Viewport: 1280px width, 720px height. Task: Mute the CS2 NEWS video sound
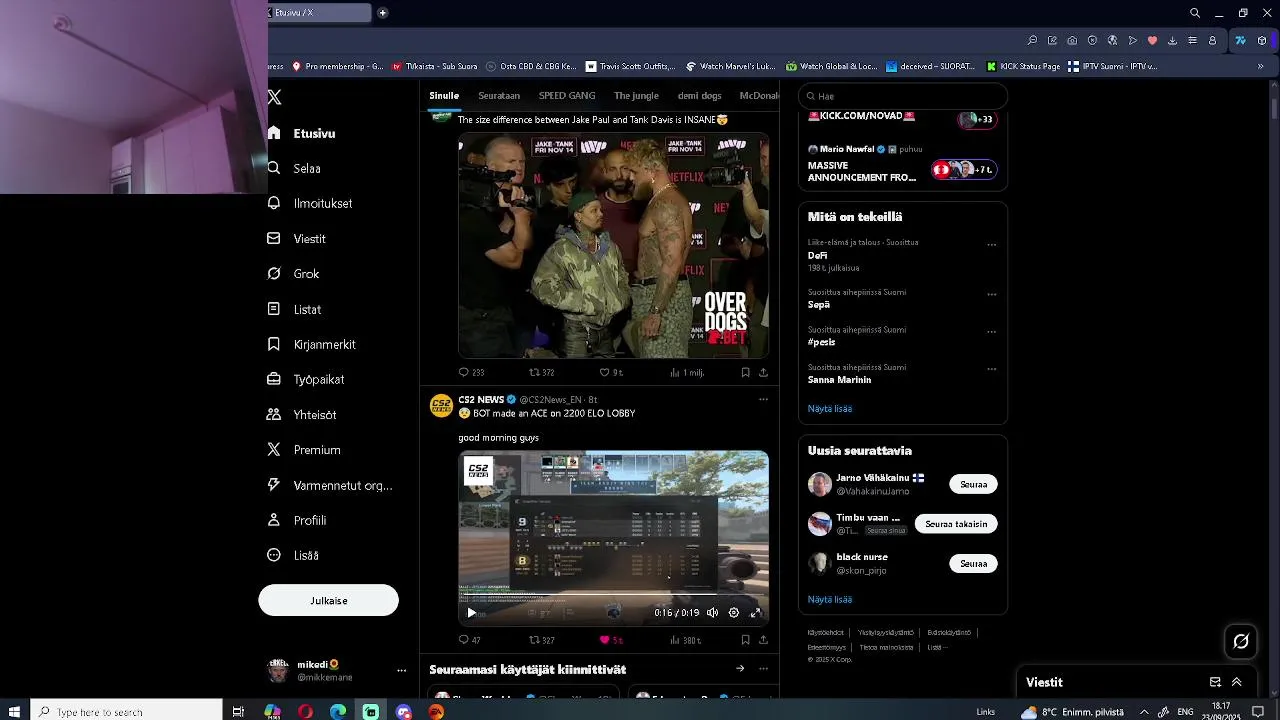(712, 613)
